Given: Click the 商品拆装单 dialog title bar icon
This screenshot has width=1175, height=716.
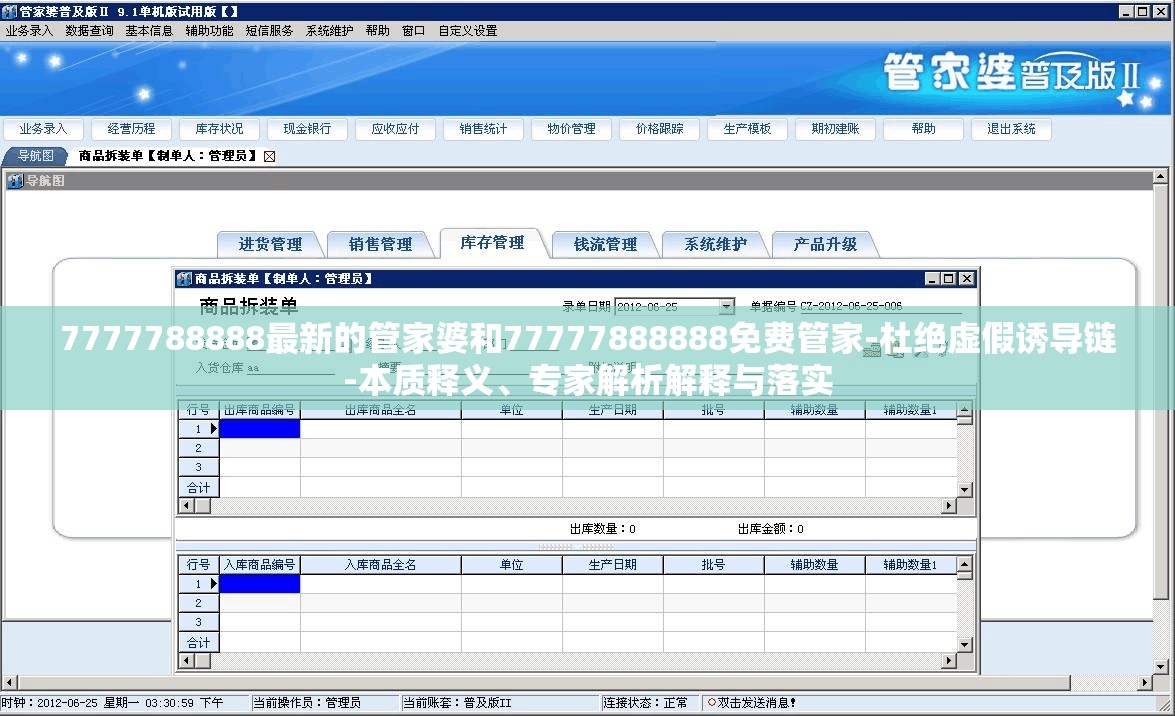Looking at the screenshot, I should tap(184, 279).
